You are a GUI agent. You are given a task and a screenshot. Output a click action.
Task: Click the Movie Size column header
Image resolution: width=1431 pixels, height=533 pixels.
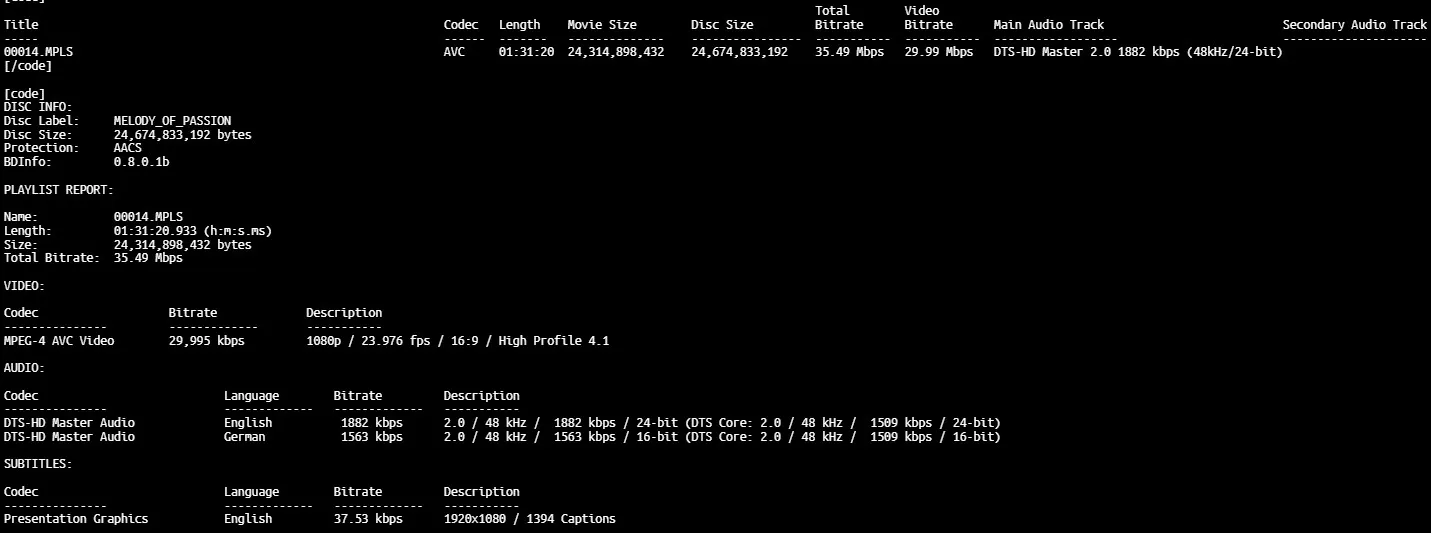click(601, 25)
